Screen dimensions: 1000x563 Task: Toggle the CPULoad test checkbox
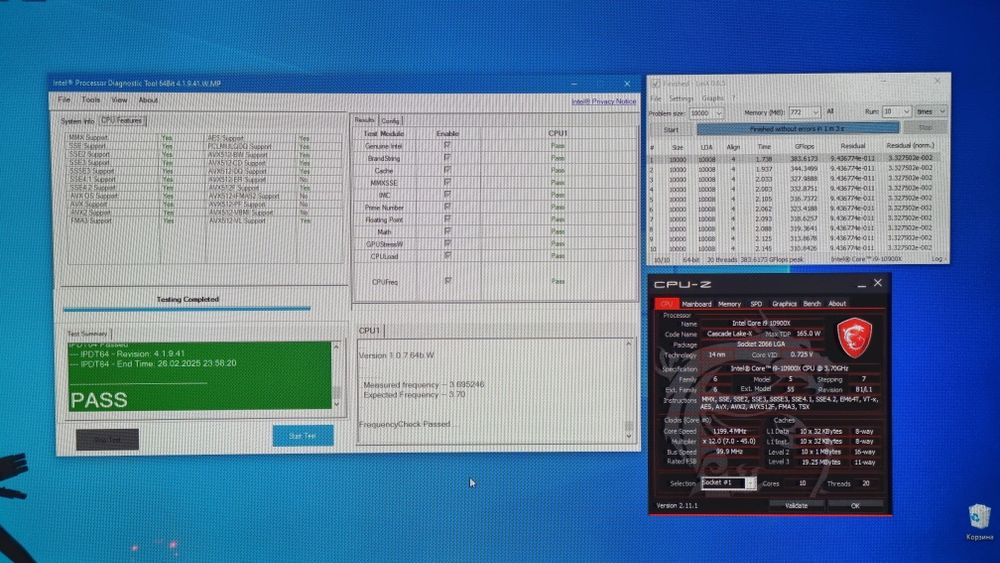[x=447, y=256]
